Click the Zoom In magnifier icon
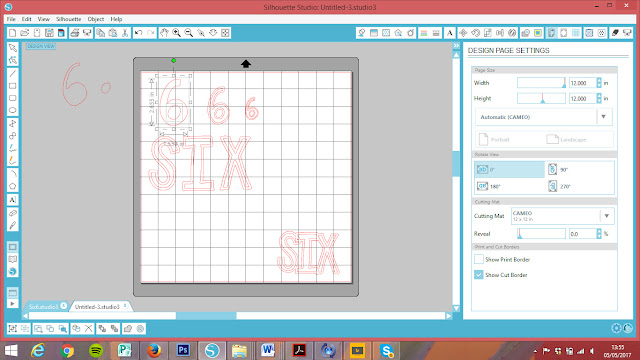The height and width of the screenshot is (360, 640). point(176,33)
